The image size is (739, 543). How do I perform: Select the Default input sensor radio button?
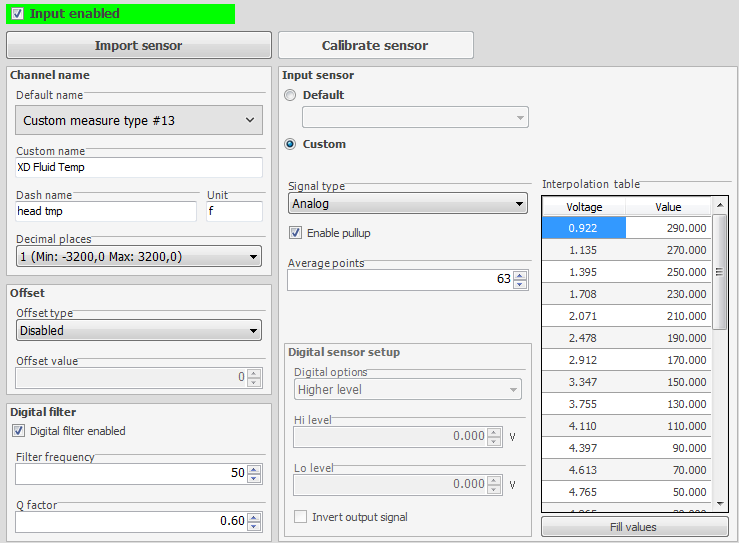click(x=291, y=95)
